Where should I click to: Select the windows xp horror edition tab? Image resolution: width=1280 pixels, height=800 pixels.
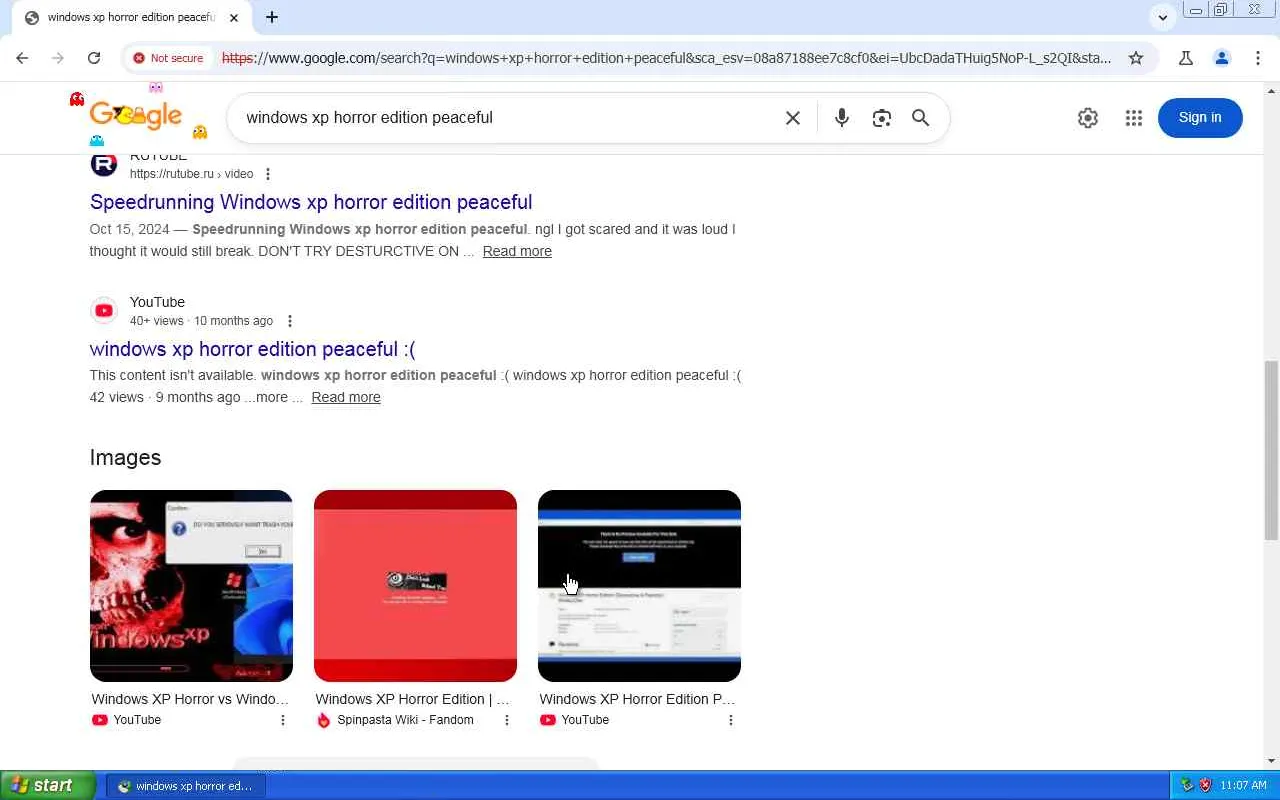click(x=130, y=18)
